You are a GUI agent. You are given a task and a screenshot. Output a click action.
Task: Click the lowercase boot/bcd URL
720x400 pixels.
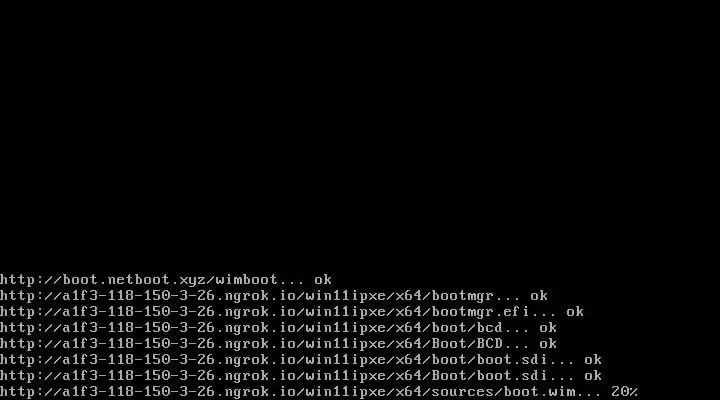(251, 328)
